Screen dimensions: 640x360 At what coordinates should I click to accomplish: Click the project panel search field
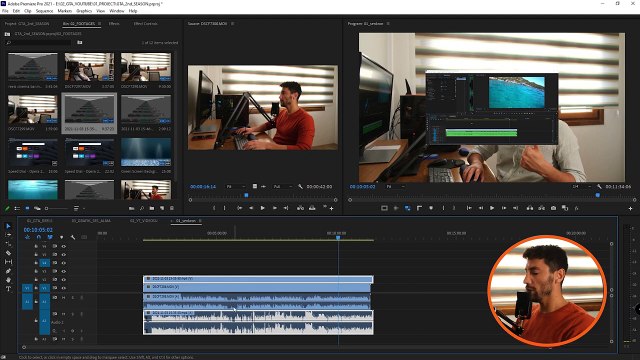coord(39,42)
